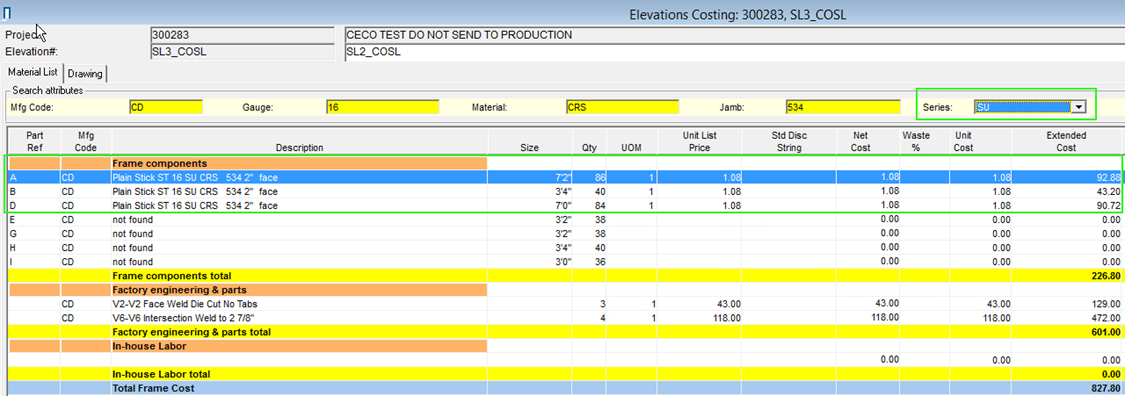Click quantity 86 in row A
The image size is (1125, 396).
pyautogui.click(x=589, y=177)
